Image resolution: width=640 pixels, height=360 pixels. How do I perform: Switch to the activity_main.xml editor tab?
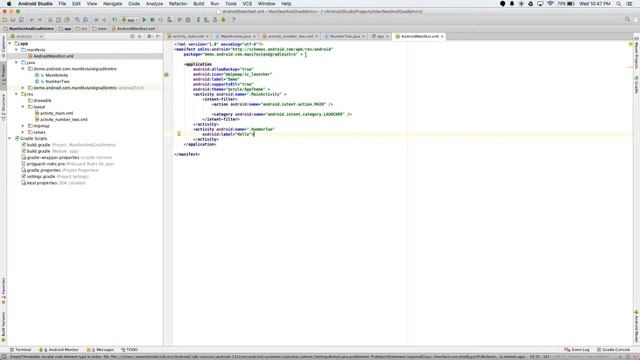tap(187, 36)
